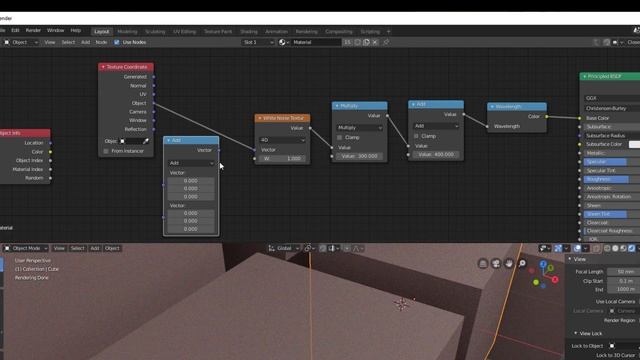Click the pan hand viewport icon

509,264
